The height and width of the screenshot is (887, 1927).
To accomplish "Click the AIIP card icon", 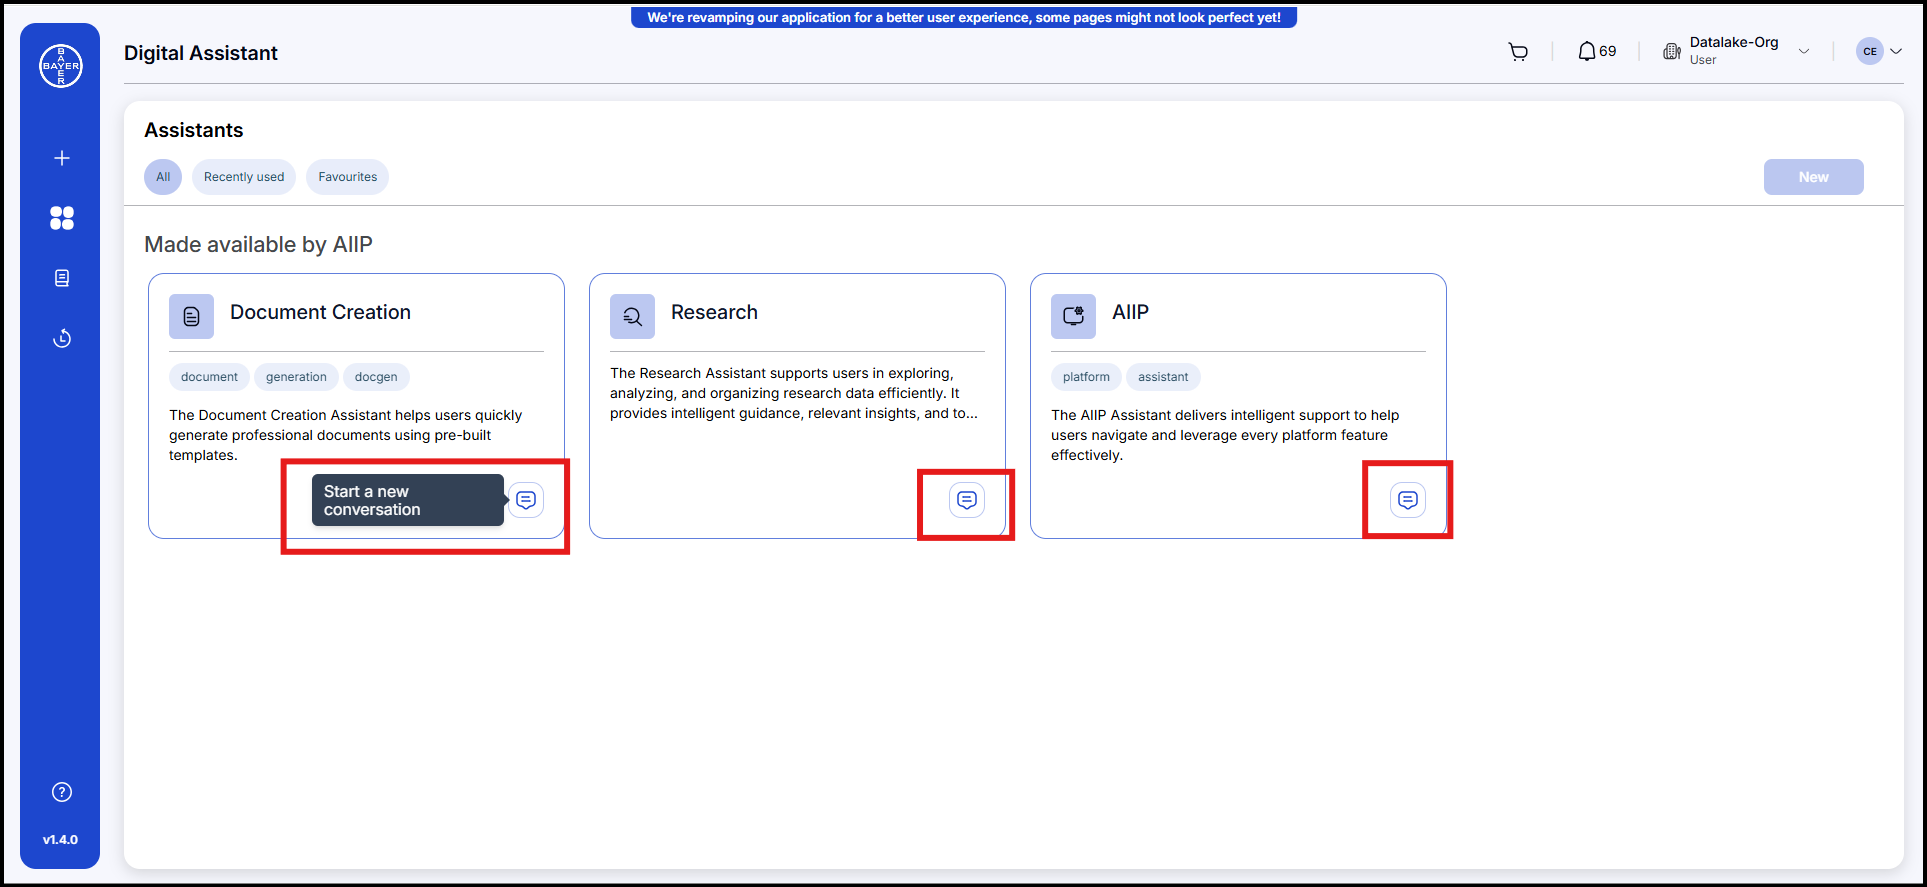I will click(1073, 316).
